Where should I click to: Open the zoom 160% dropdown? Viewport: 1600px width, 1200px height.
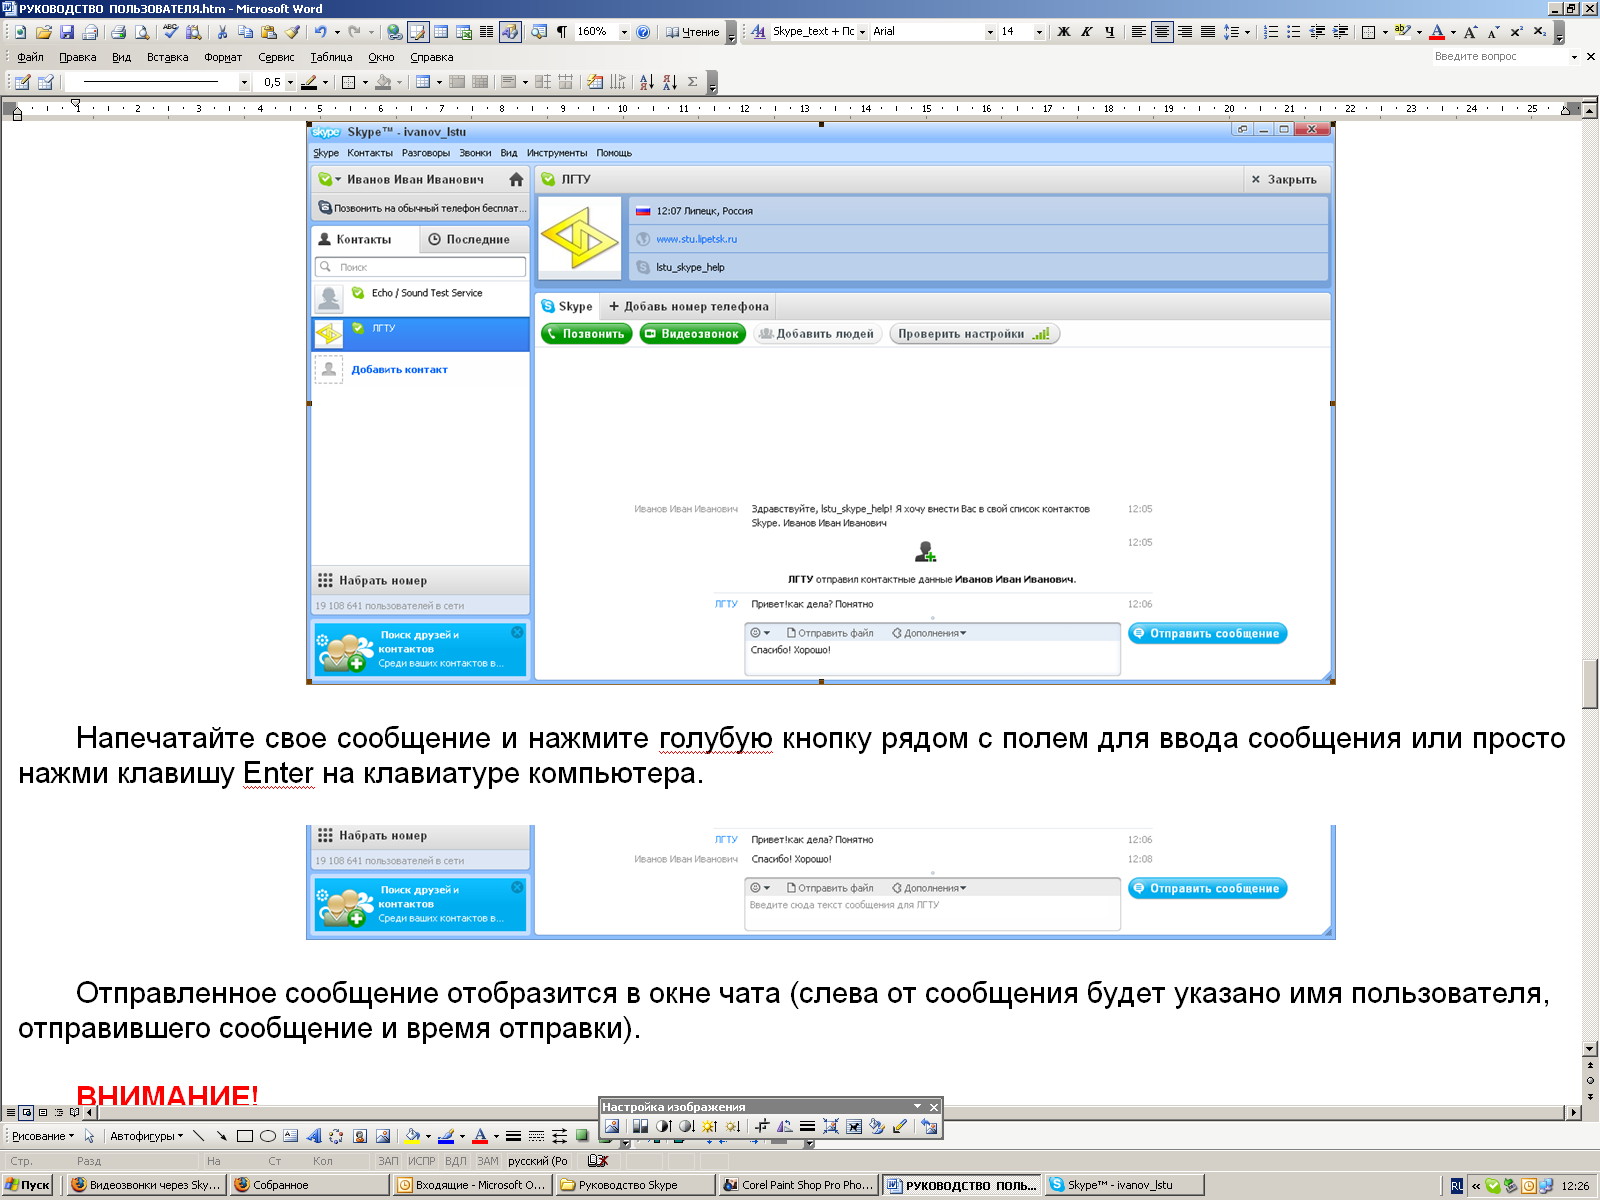click(625, 32)
